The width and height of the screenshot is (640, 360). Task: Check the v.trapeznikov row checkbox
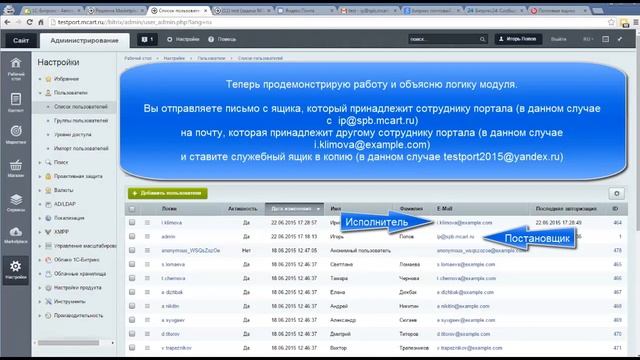pos(132,347)
